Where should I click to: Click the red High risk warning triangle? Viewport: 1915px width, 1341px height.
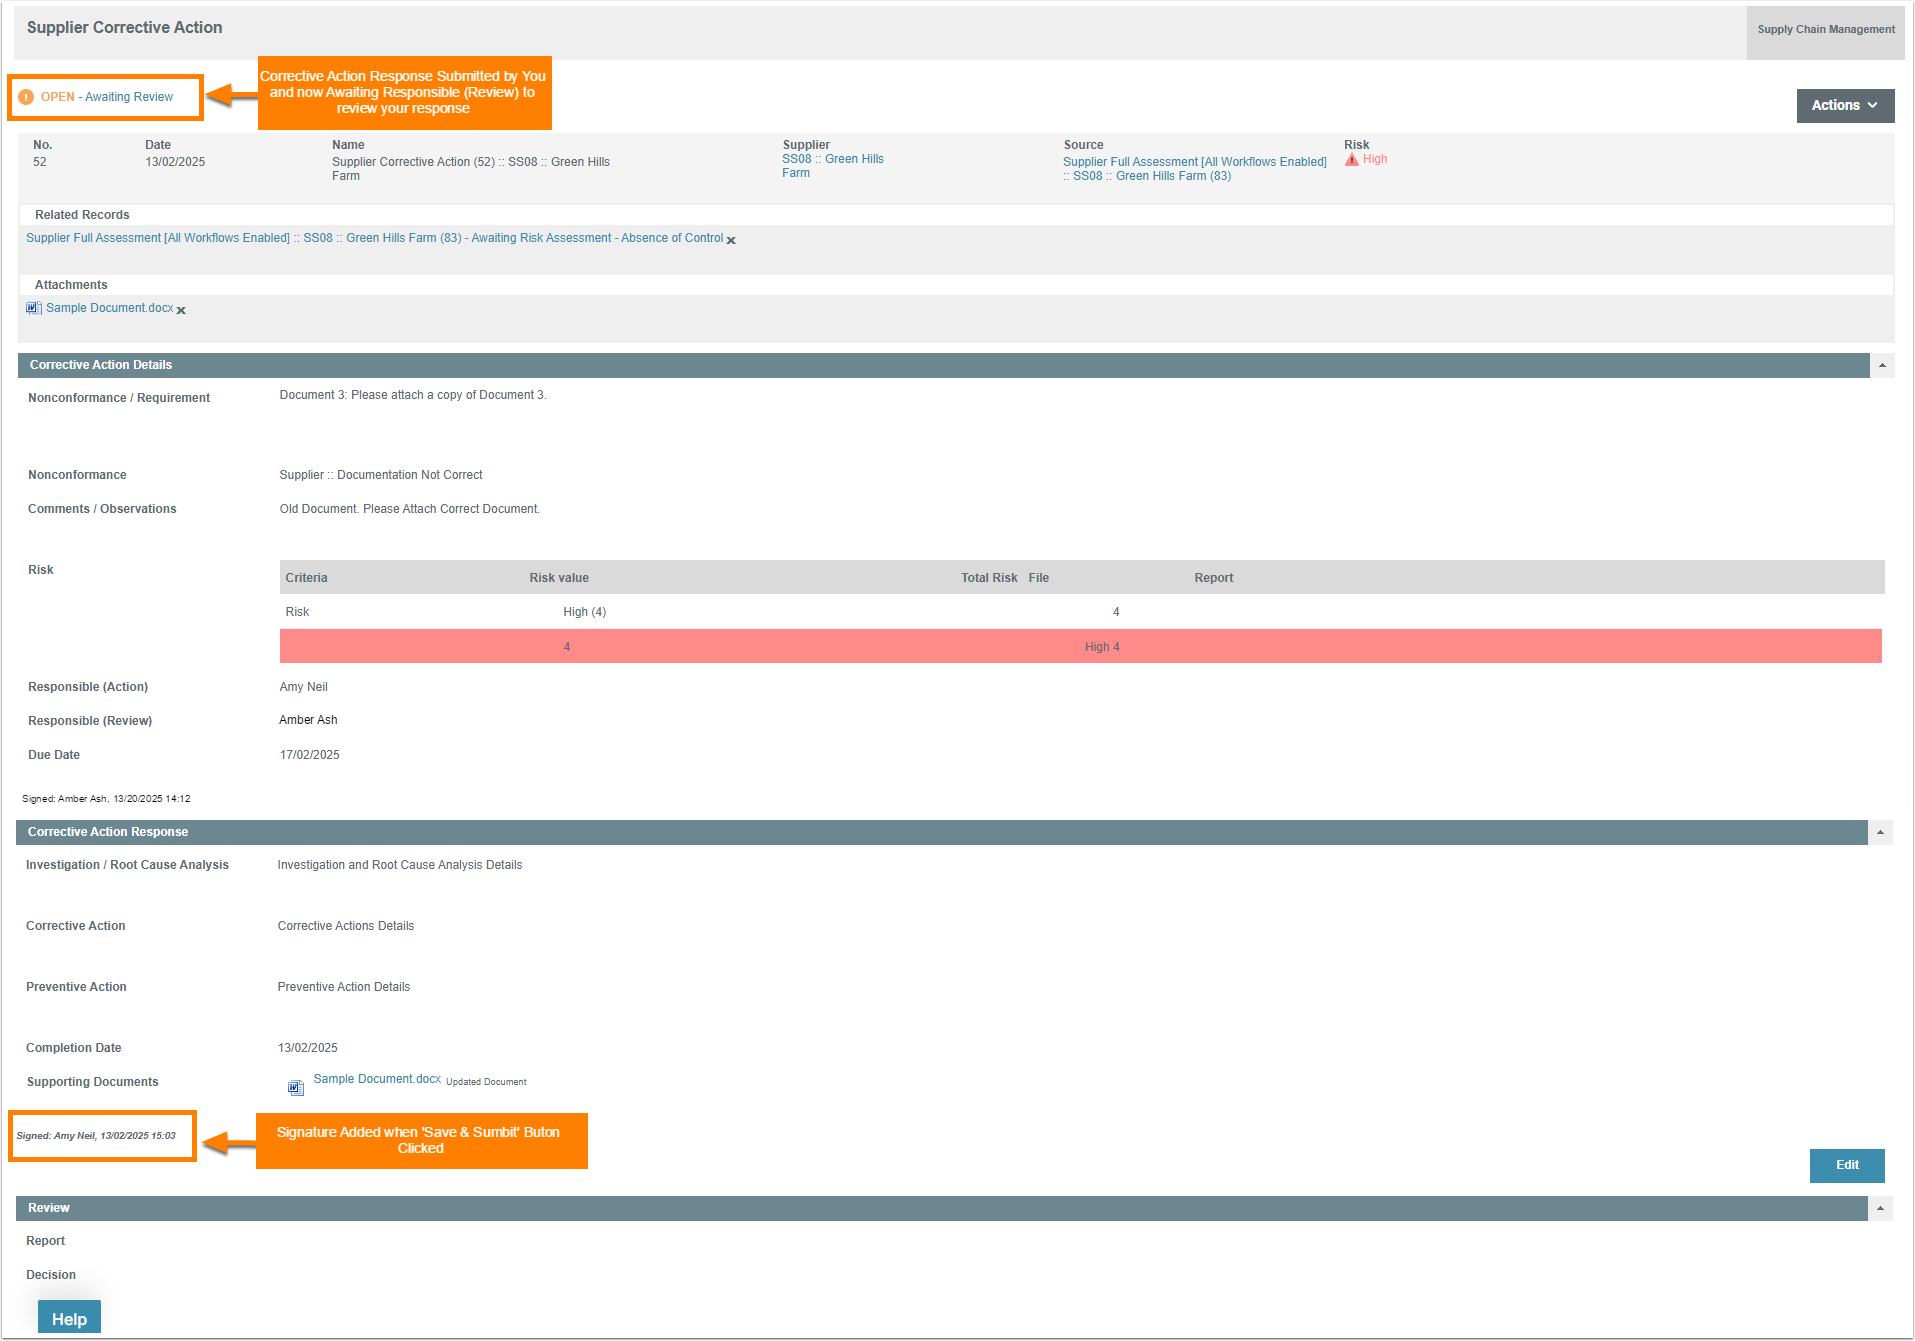point(1352,160)
